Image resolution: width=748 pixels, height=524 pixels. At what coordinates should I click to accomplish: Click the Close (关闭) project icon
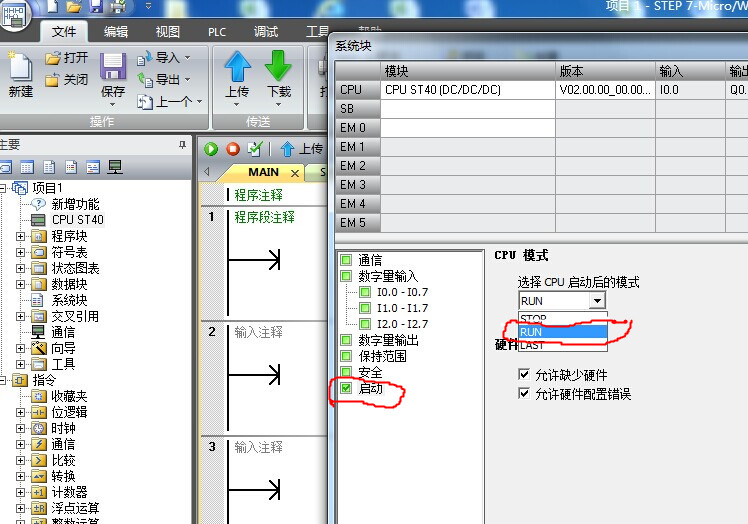(x=52, y=80)
